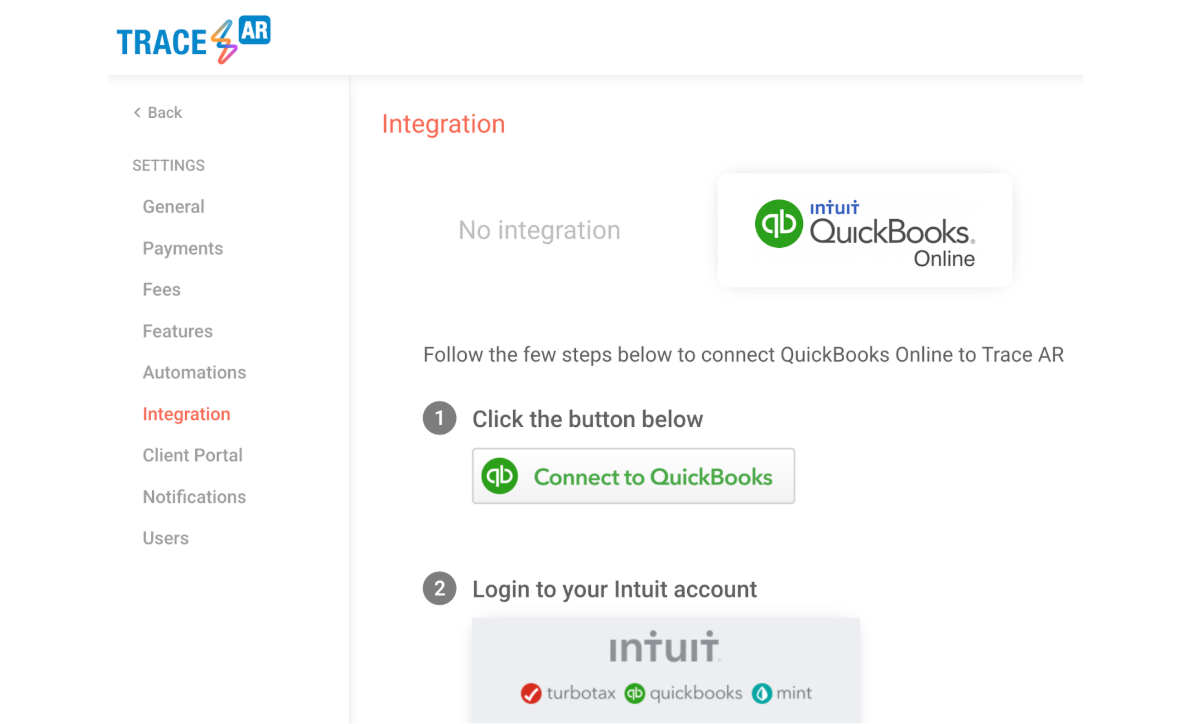Open Features settings
This screenshot has width=1200, height=724.
point(178,331)
